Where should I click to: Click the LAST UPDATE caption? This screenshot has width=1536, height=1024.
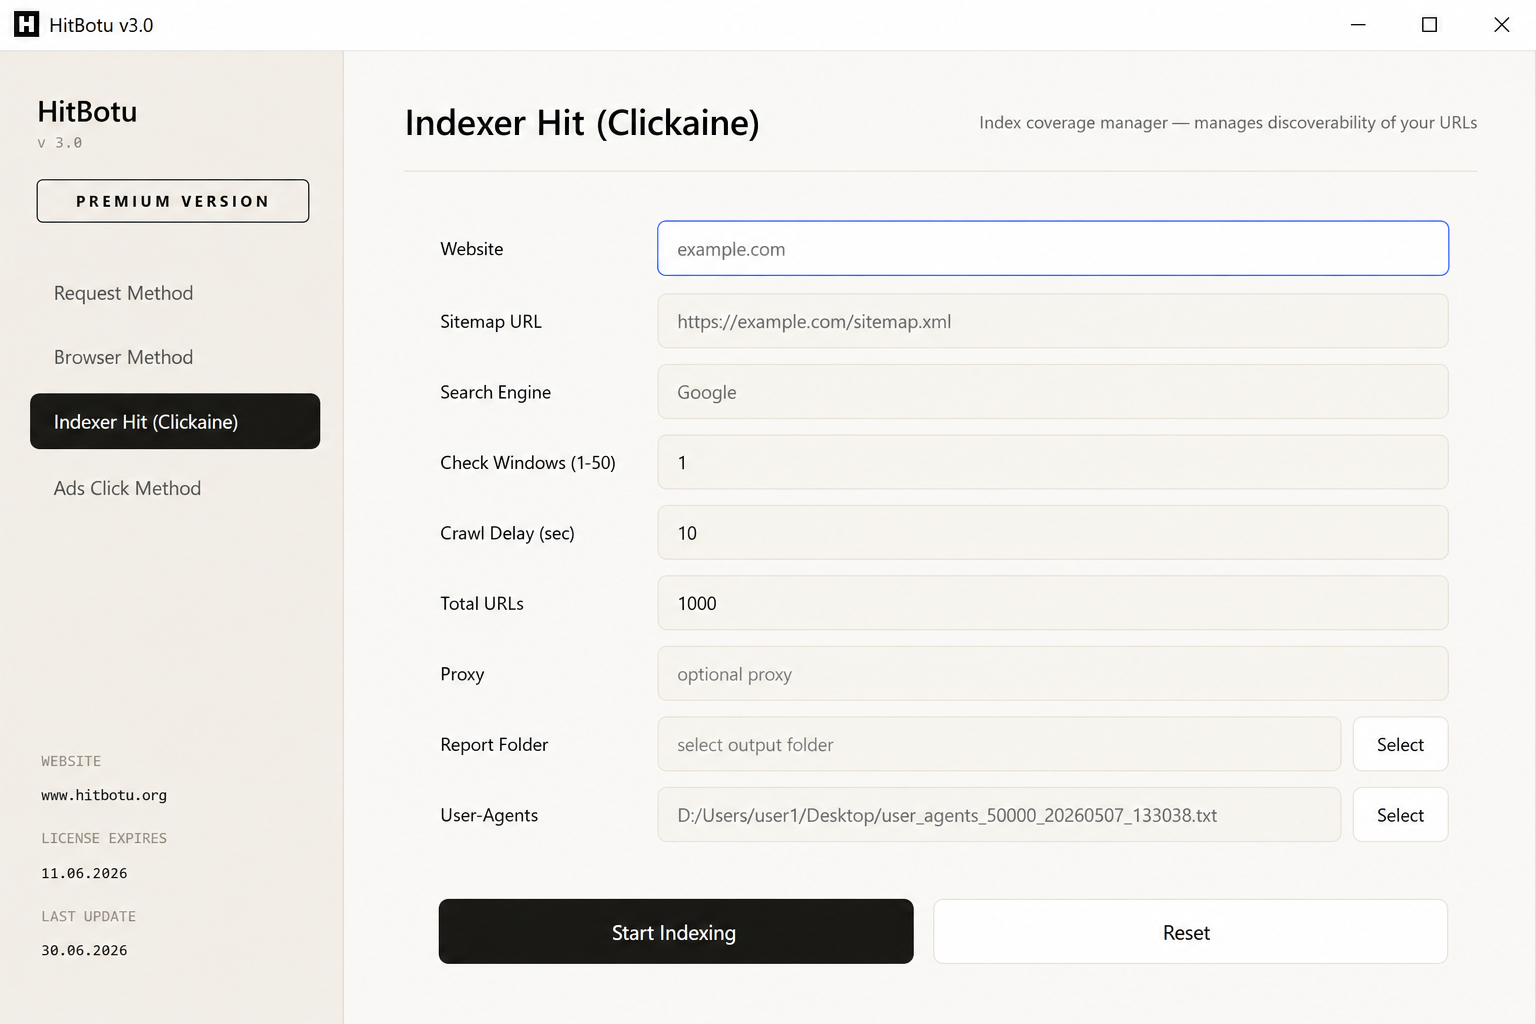point(88,916)
